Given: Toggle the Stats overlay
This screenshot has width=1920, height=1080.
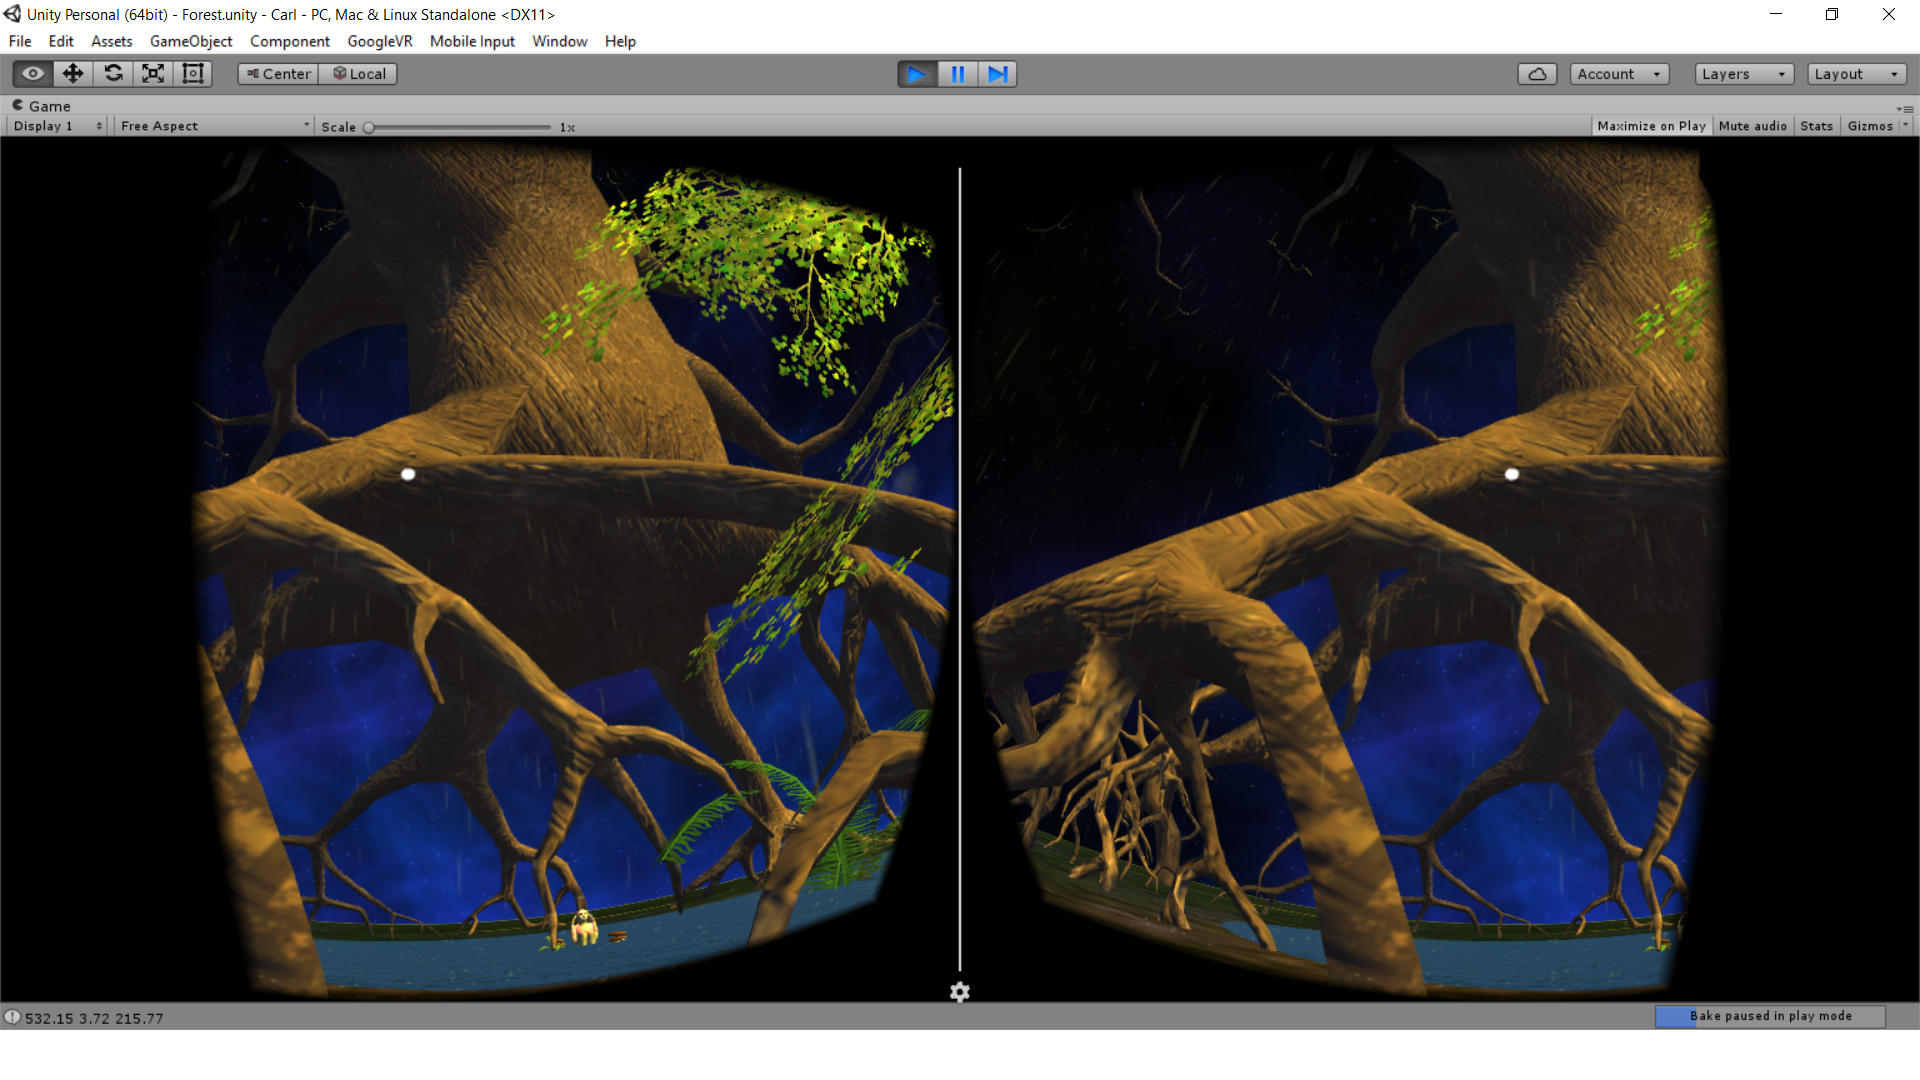Looking at the screenshot, I should (x=1816, y=126).
